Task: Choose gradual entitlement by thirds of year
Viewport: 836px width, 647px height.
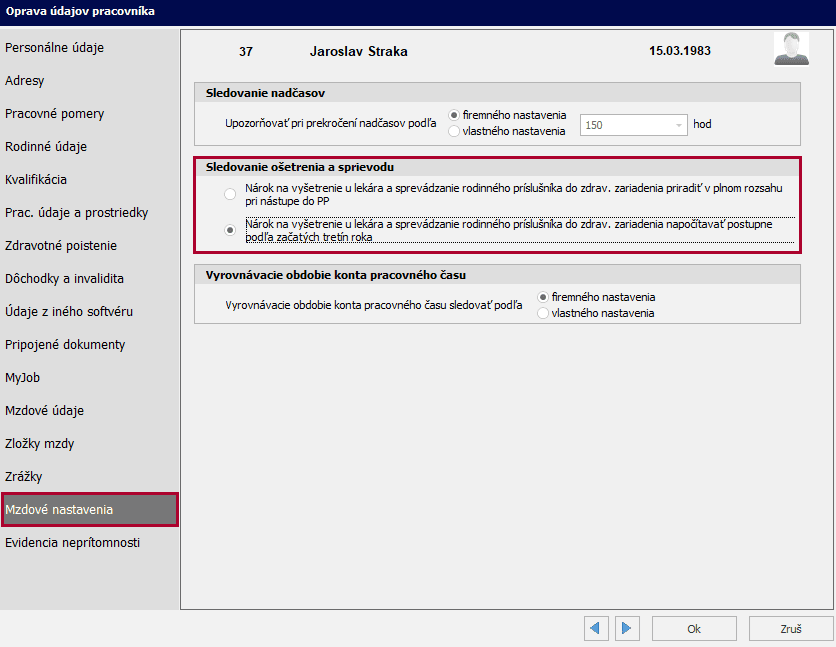Action: tap(231, 231)
